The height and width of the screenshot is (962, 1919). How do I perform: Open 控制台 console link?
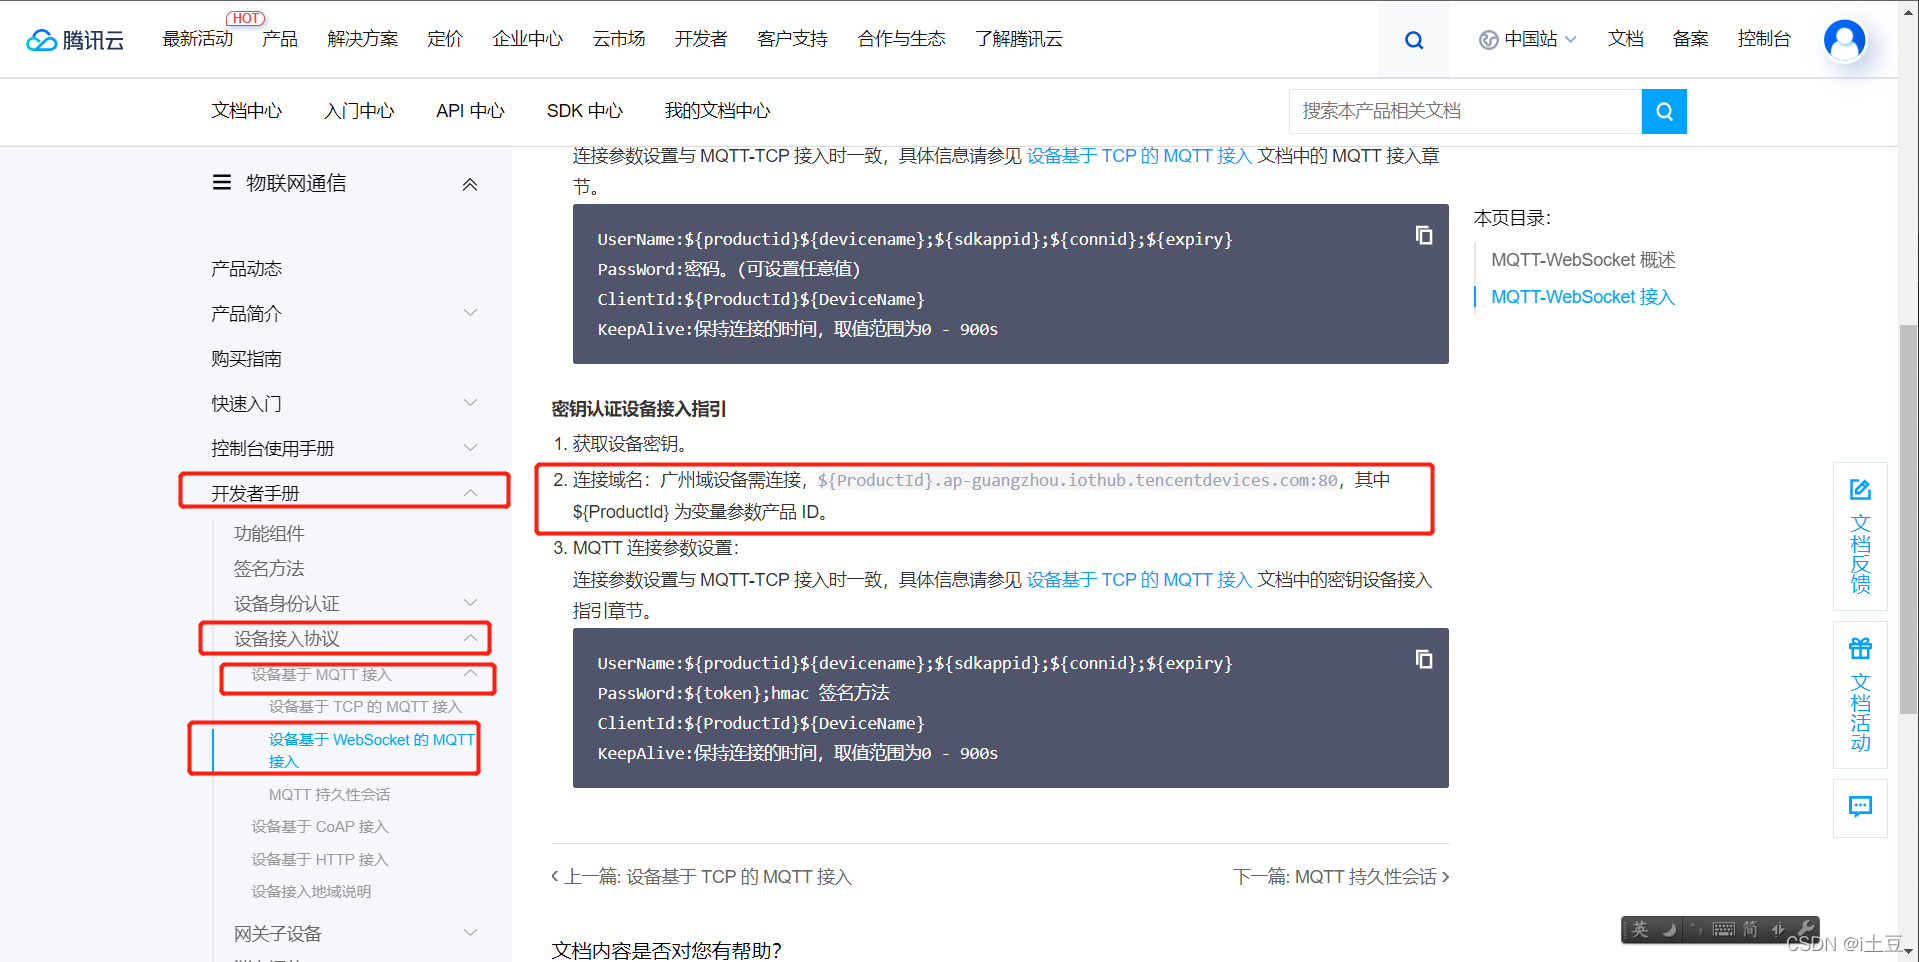click(x=1764, y=39)
